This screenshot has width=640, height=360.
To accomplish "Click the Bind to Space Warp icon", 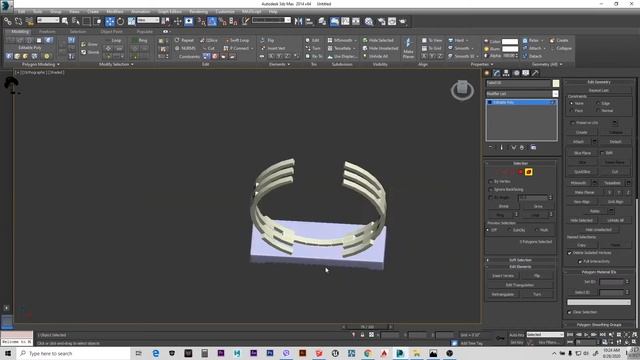I will [x=29, y=21].
